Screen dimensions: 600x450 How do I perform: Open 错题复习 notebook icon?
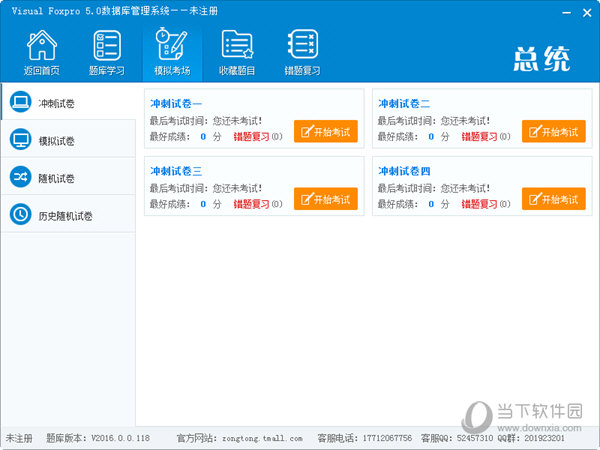pyautogui.click(x=302, y=44)
